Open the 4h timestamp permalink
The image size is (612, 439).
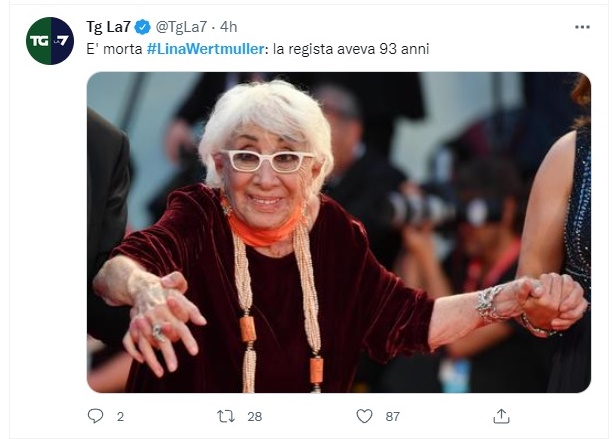coord(228,27)
